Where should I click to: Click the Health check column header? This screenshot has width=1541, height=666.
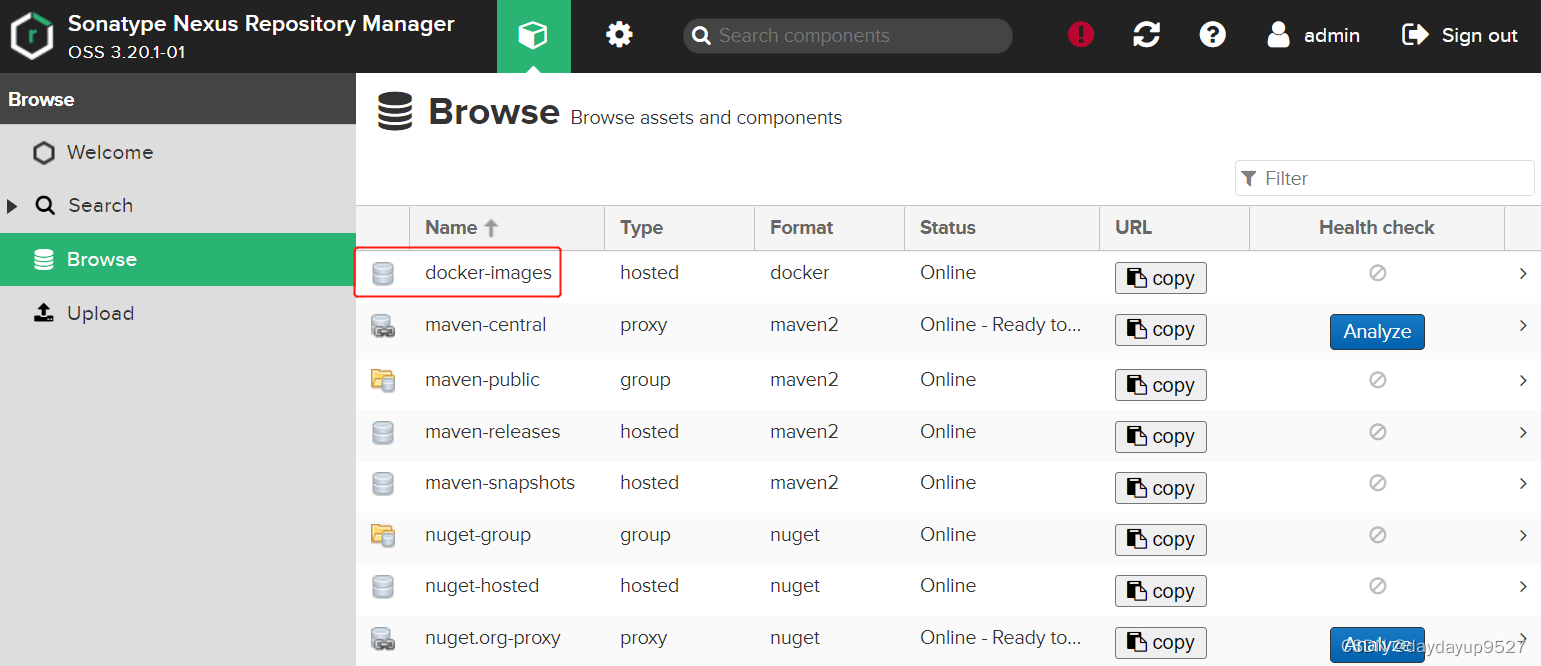tap(1377, 228)
